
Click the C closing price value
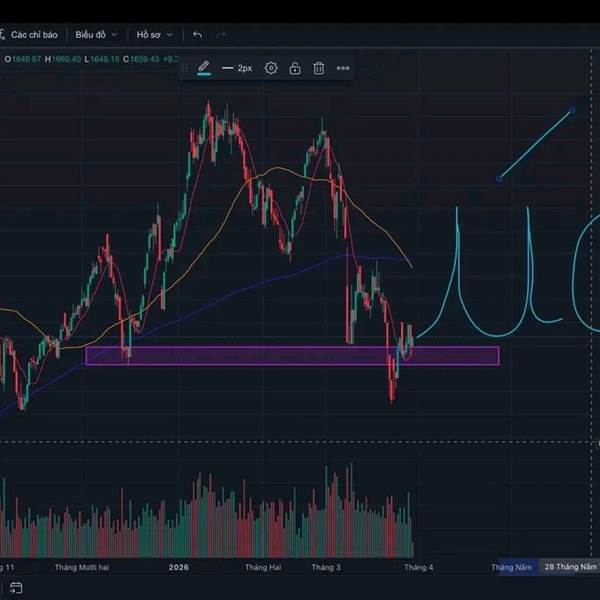144,59
